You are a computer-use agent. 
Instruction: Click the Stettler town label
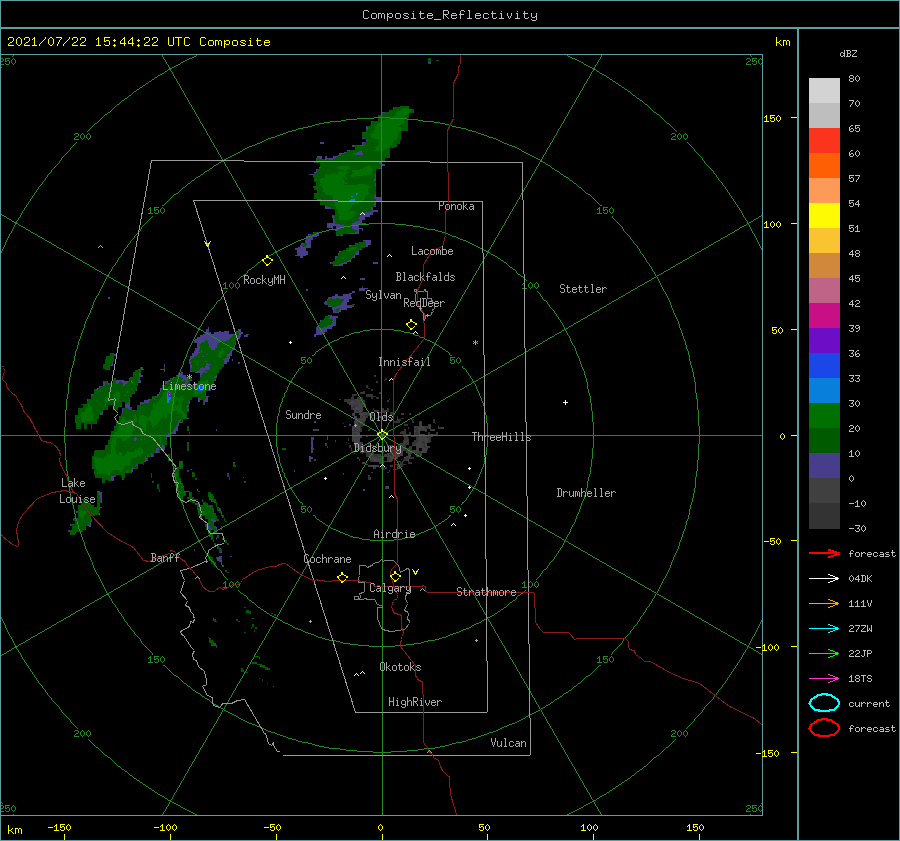tap(583, 289)
